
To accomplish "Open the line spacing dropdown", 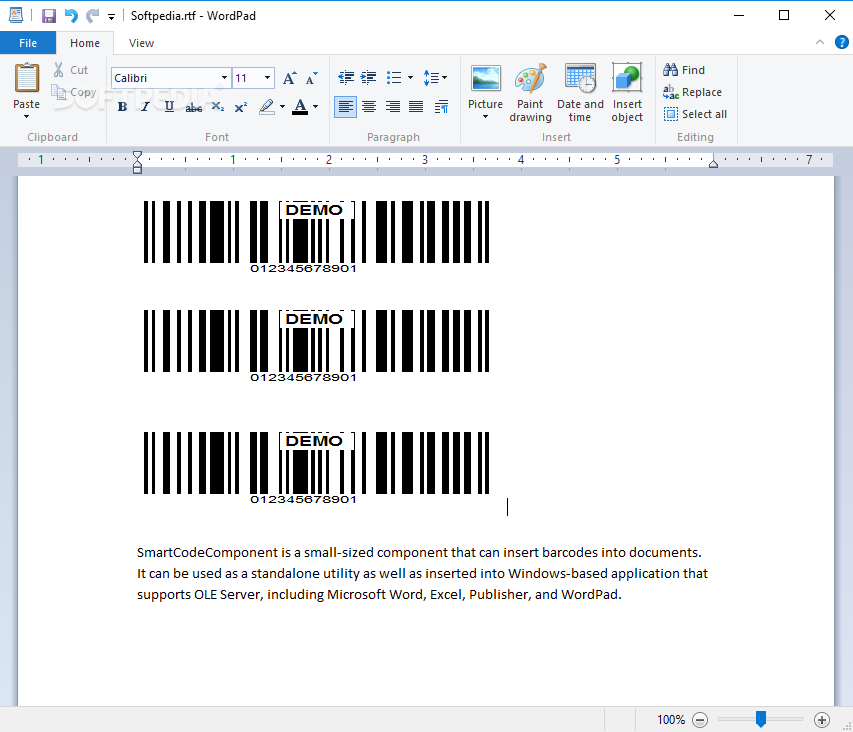I will pos(435,78).
